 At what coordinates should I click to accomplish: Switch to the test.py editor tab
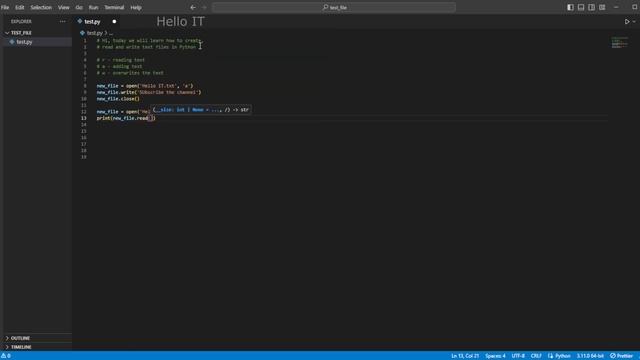[x=92, y=22]
